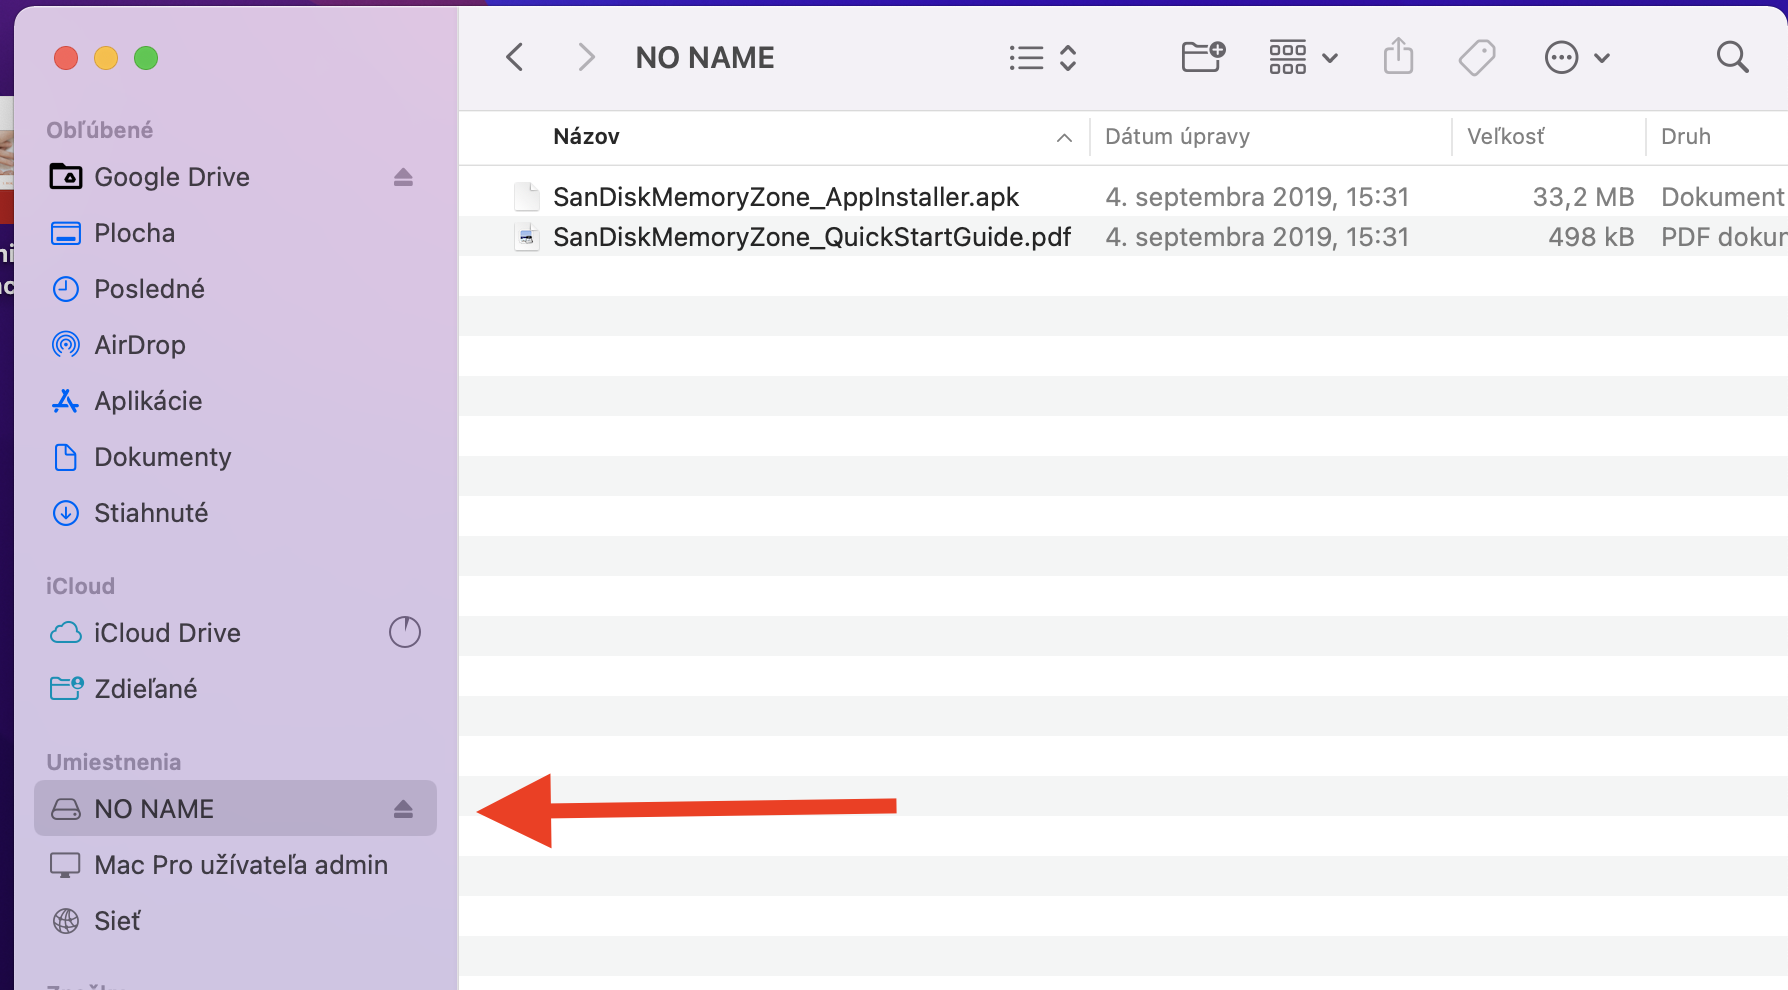
Task: Click the Back navigation arrow
Action: (x=515, y=58)
